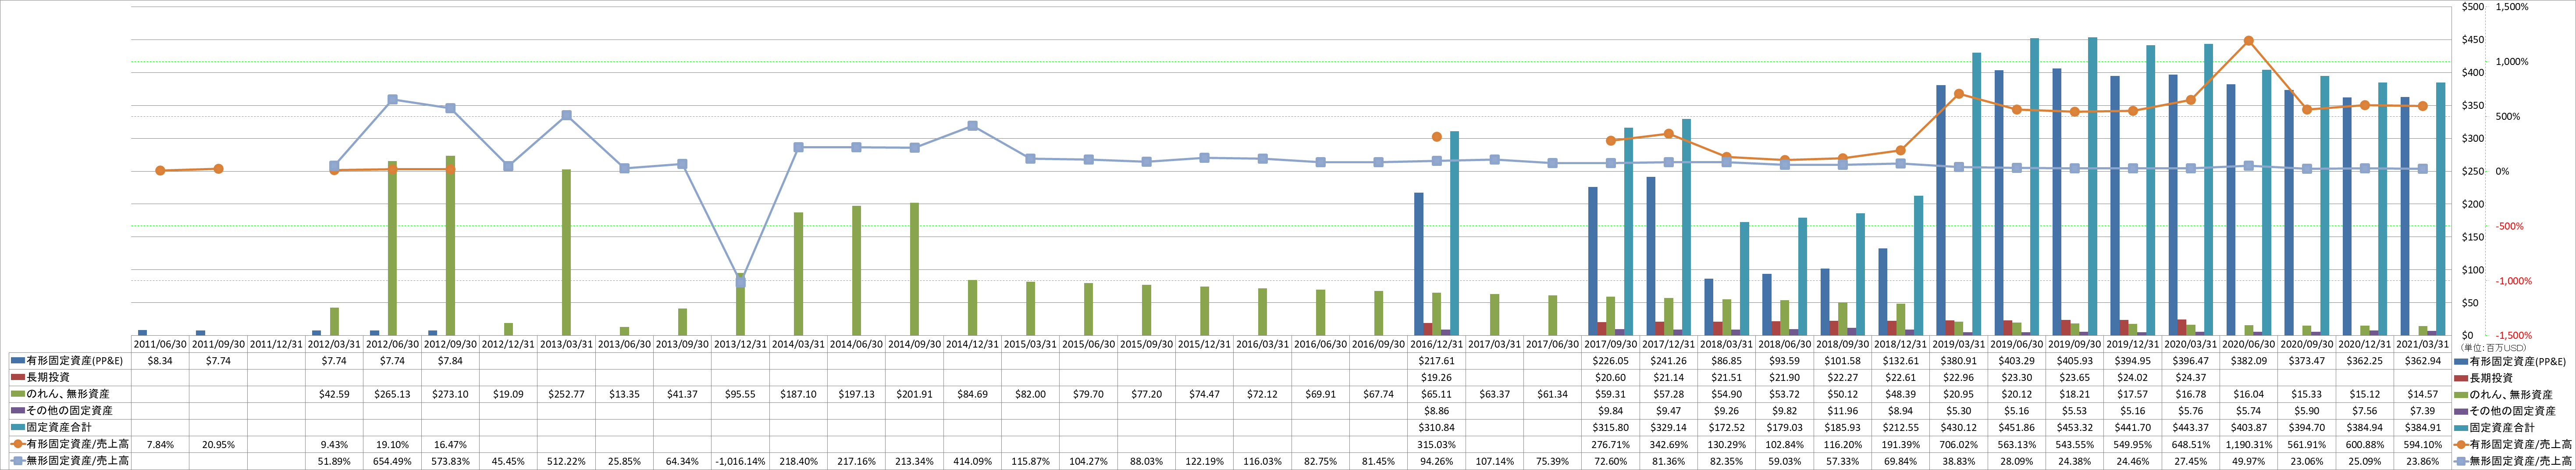The image size is (2576, 470).
Task: Click the orange line's peak marker at 2020/06/30
Action: click(2249, 41)
